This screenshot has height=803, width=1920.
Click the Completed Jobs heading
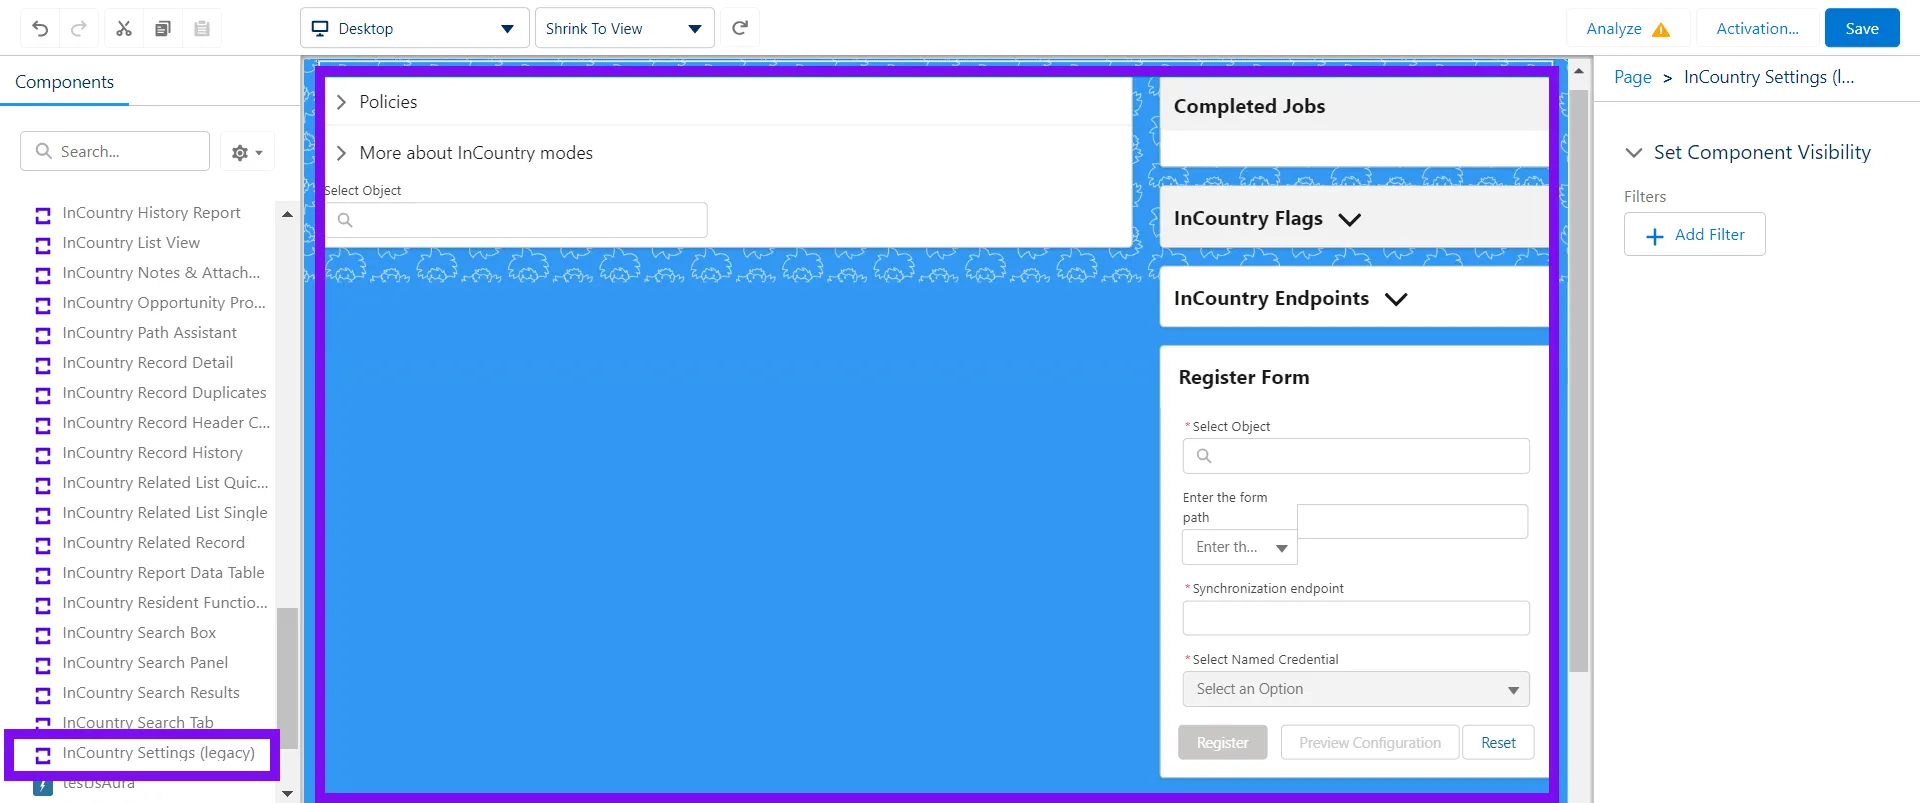coord(1249,106)
